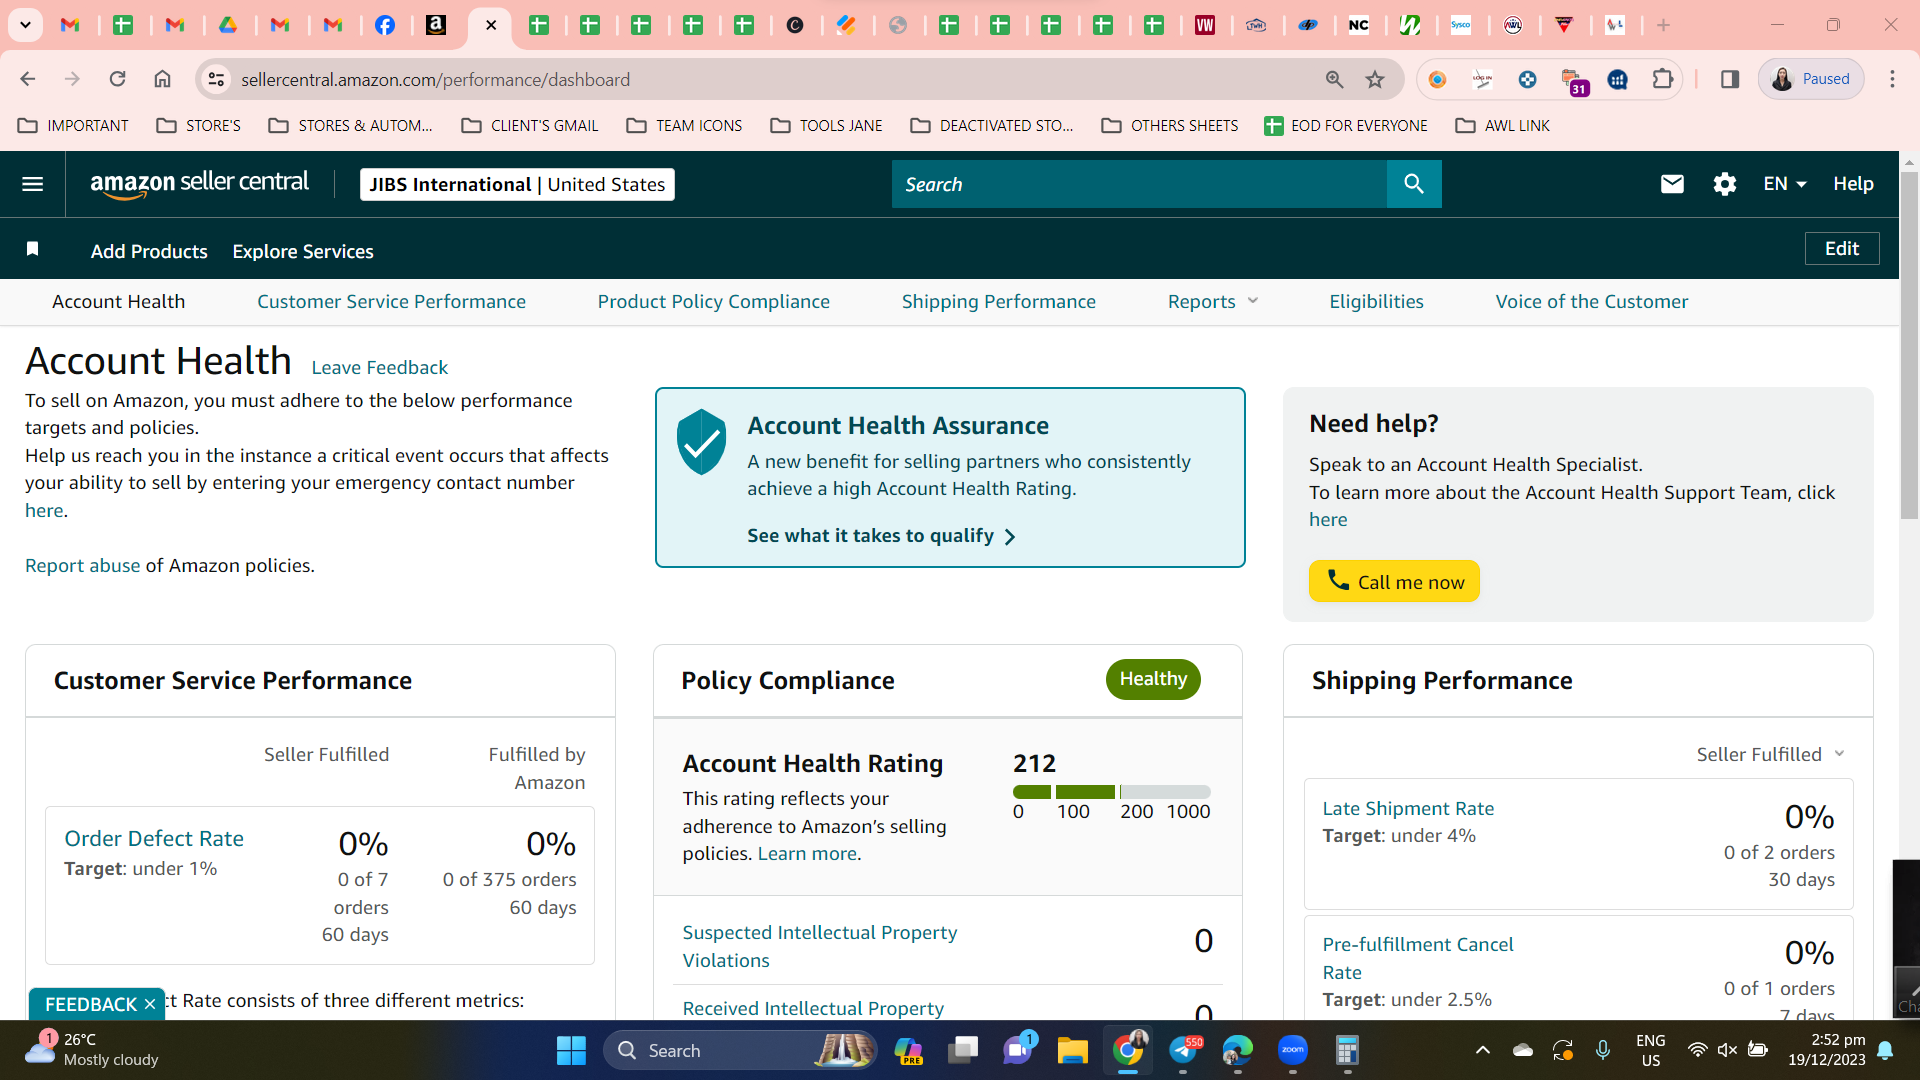Open Chrome side panel icon
The image size is (1920, 1080).
[x=1730, y=79]
